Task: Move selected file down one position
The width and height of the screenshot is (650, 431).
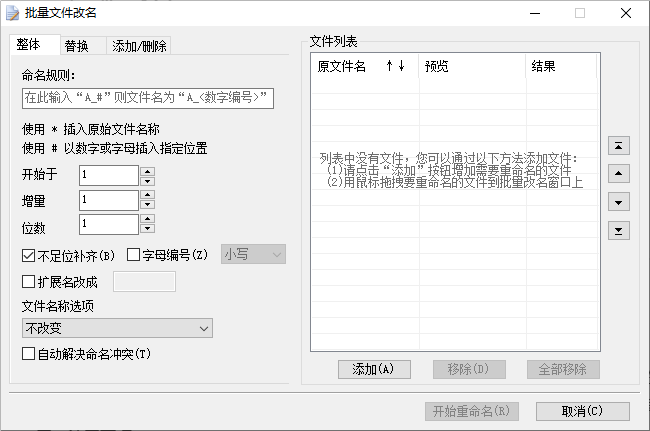Action: point(618,202)
